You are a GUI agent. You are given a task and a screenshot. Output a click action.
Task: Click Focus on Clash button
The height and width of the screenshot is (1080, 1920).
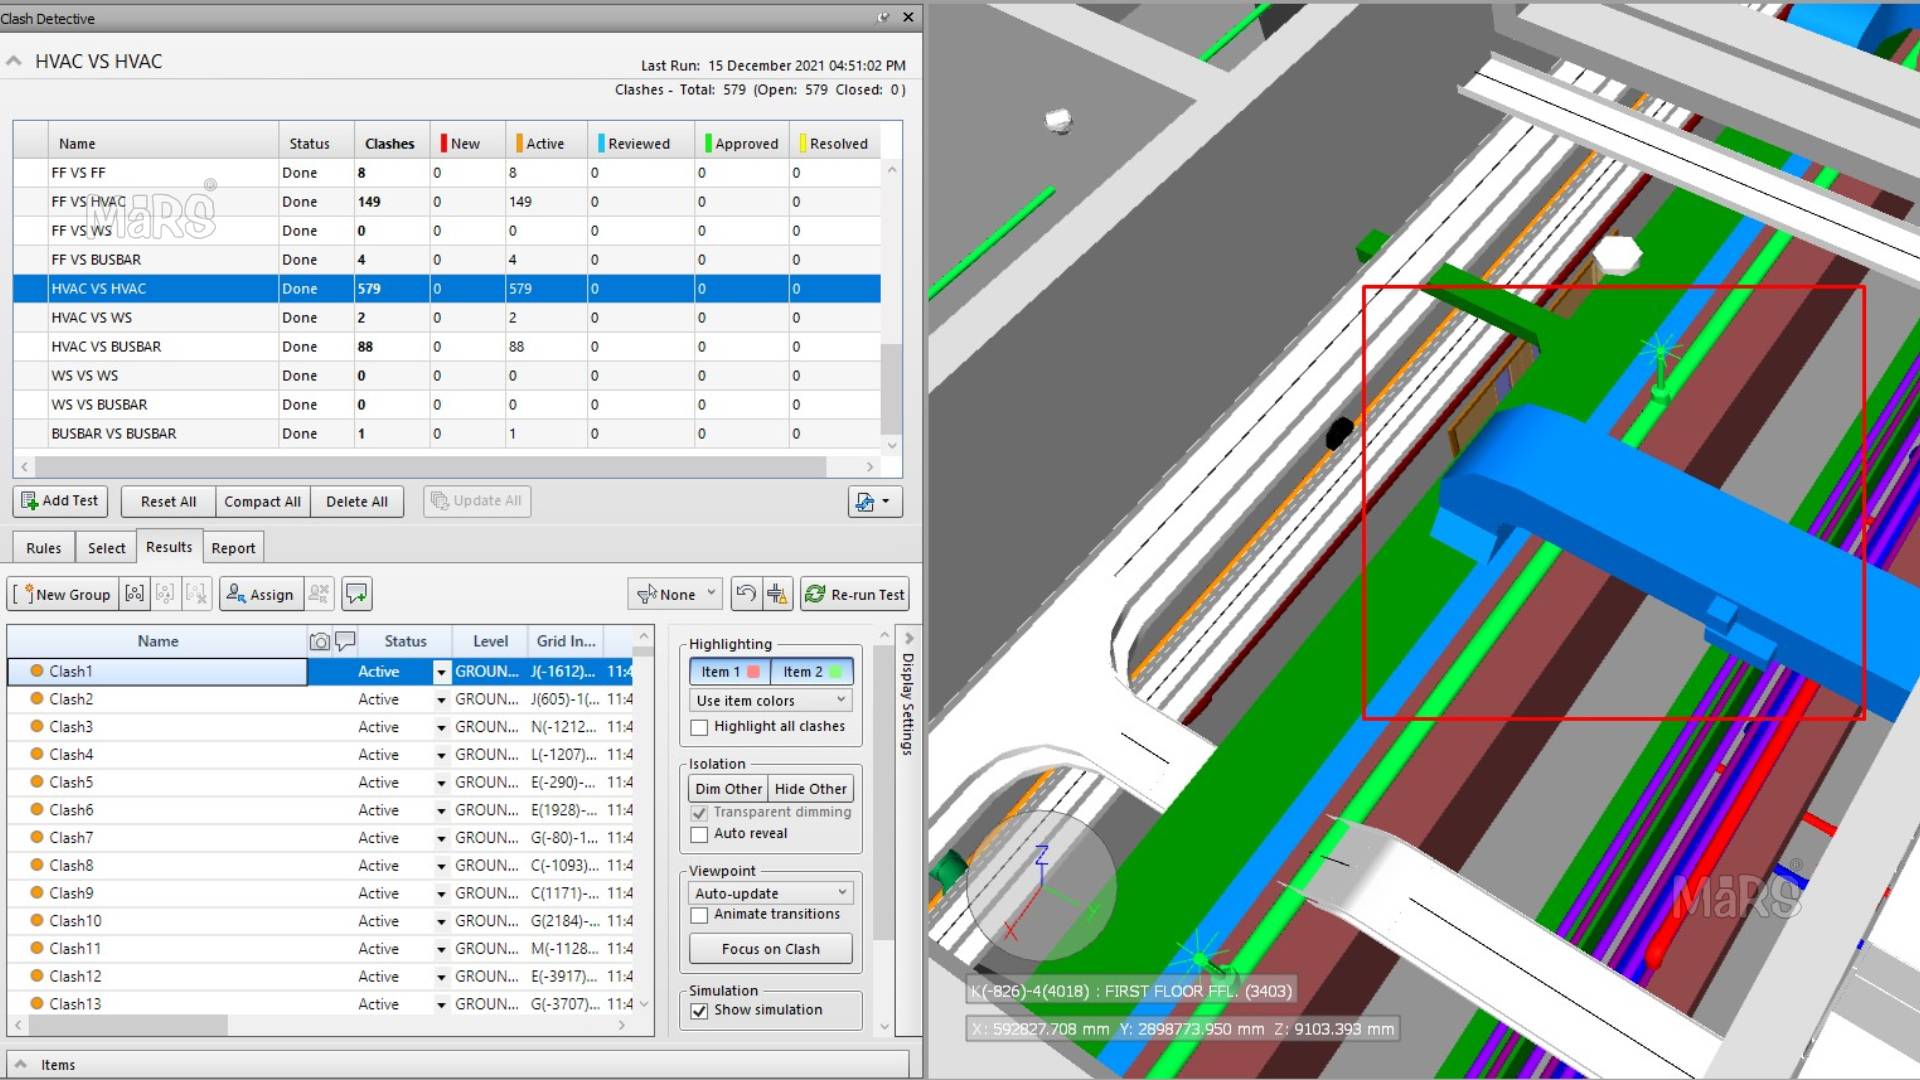pos(770,949)
